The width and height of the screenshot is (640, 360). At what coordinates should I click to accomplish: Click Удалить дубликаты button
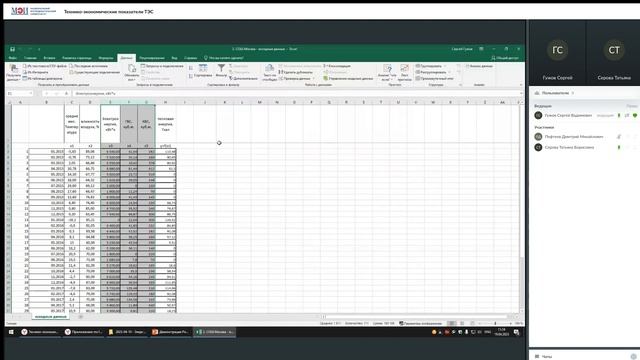pyautogui.click(x=296, y=72)
